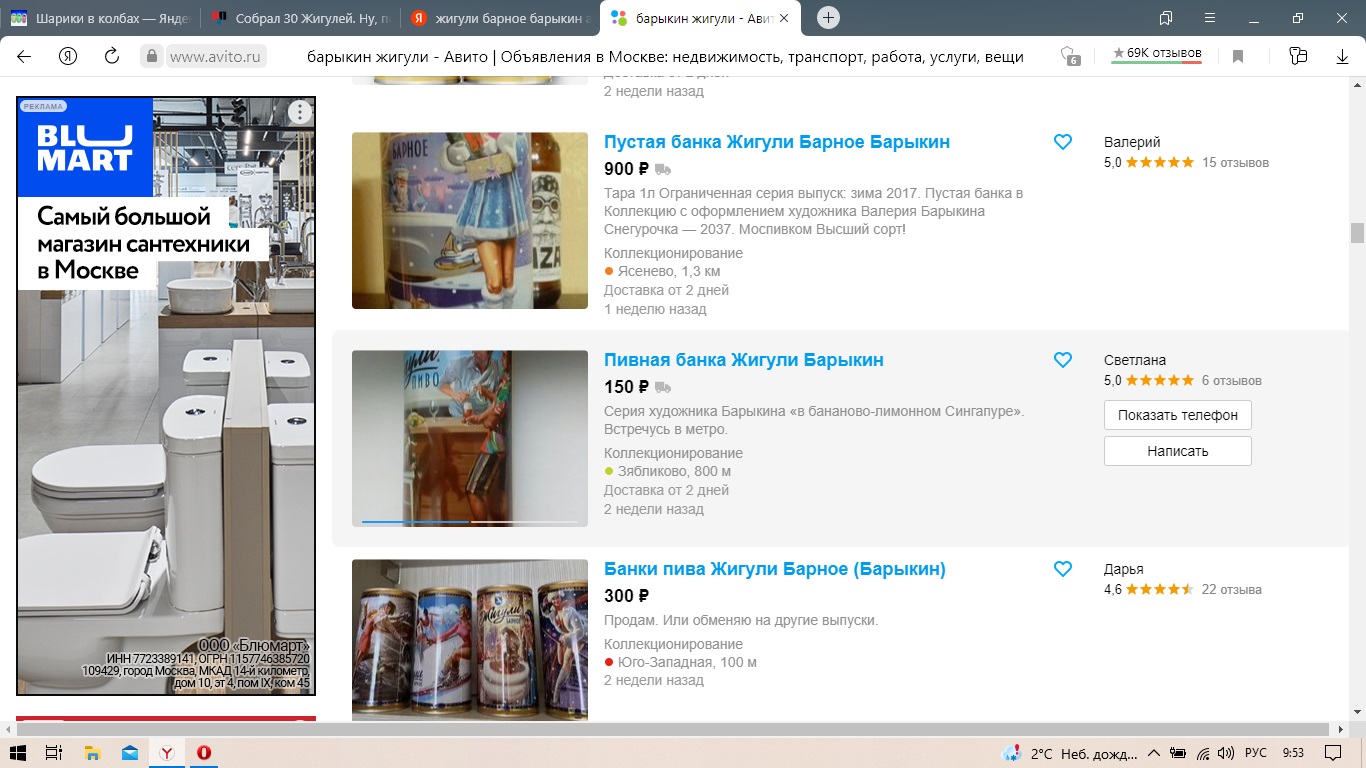This screenshot has width=1366, height=768.
Task: Go back using the browser back arrow
Action: coord(24,56)
